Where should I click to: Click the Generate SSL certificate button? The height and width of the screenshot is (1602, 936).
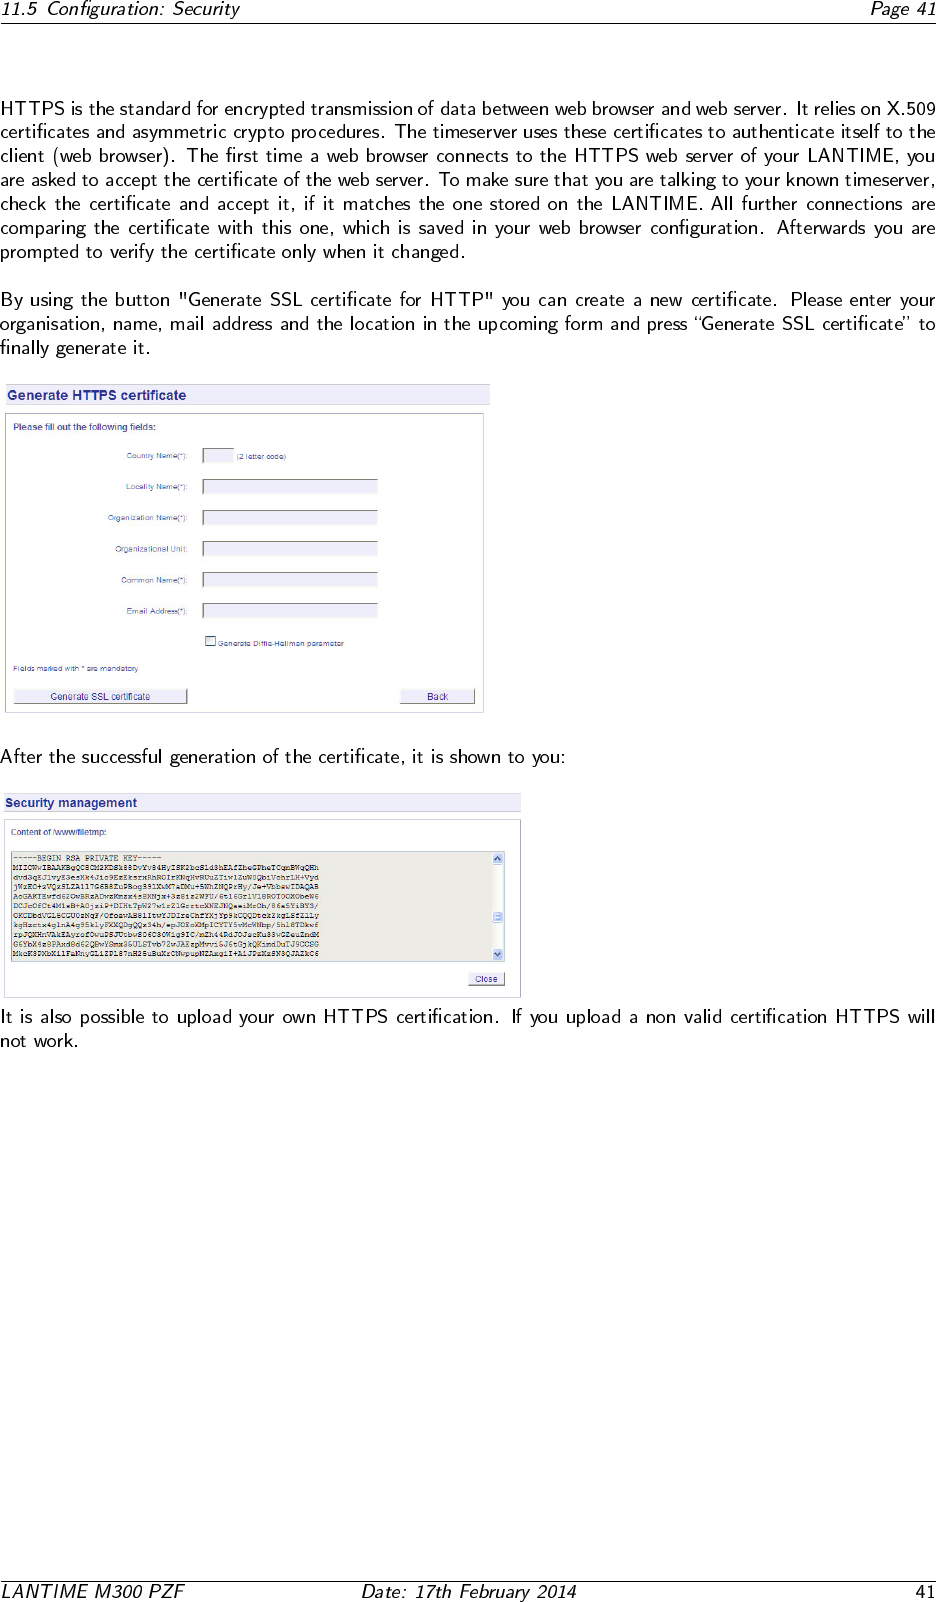[100, 696]
